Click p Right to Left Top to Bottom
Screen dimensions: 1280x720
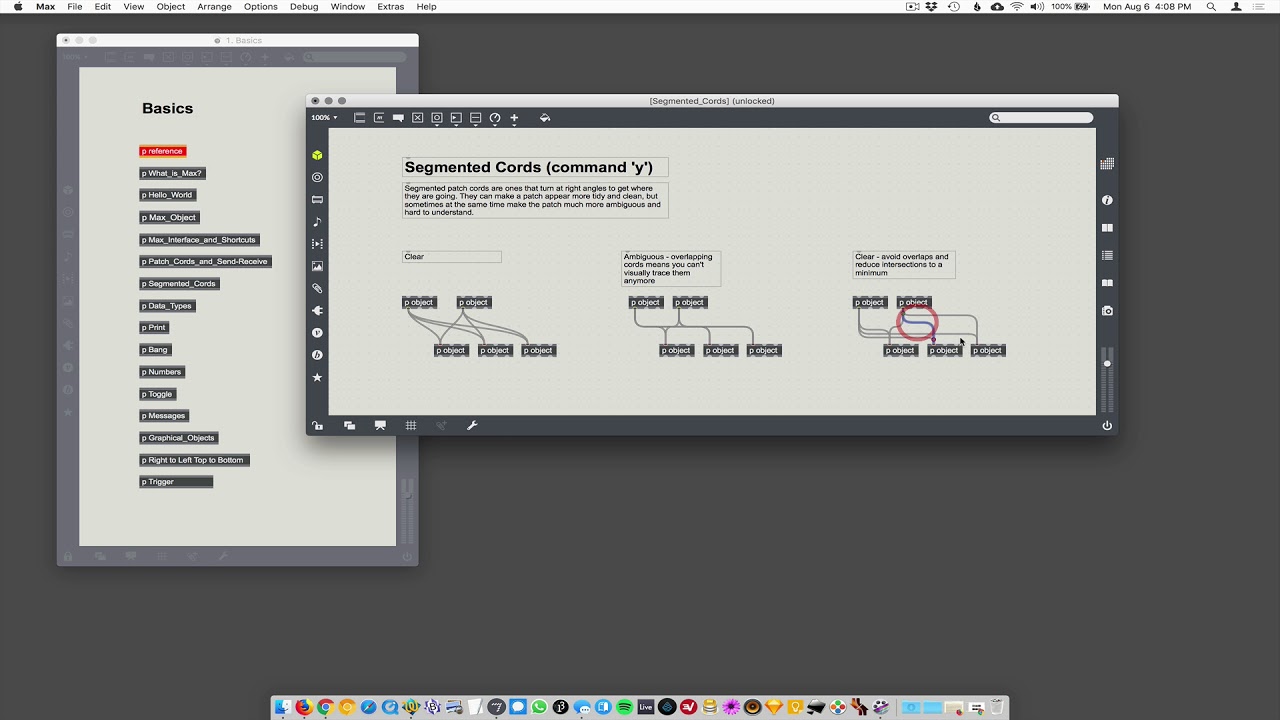click(x=193, y=460)
